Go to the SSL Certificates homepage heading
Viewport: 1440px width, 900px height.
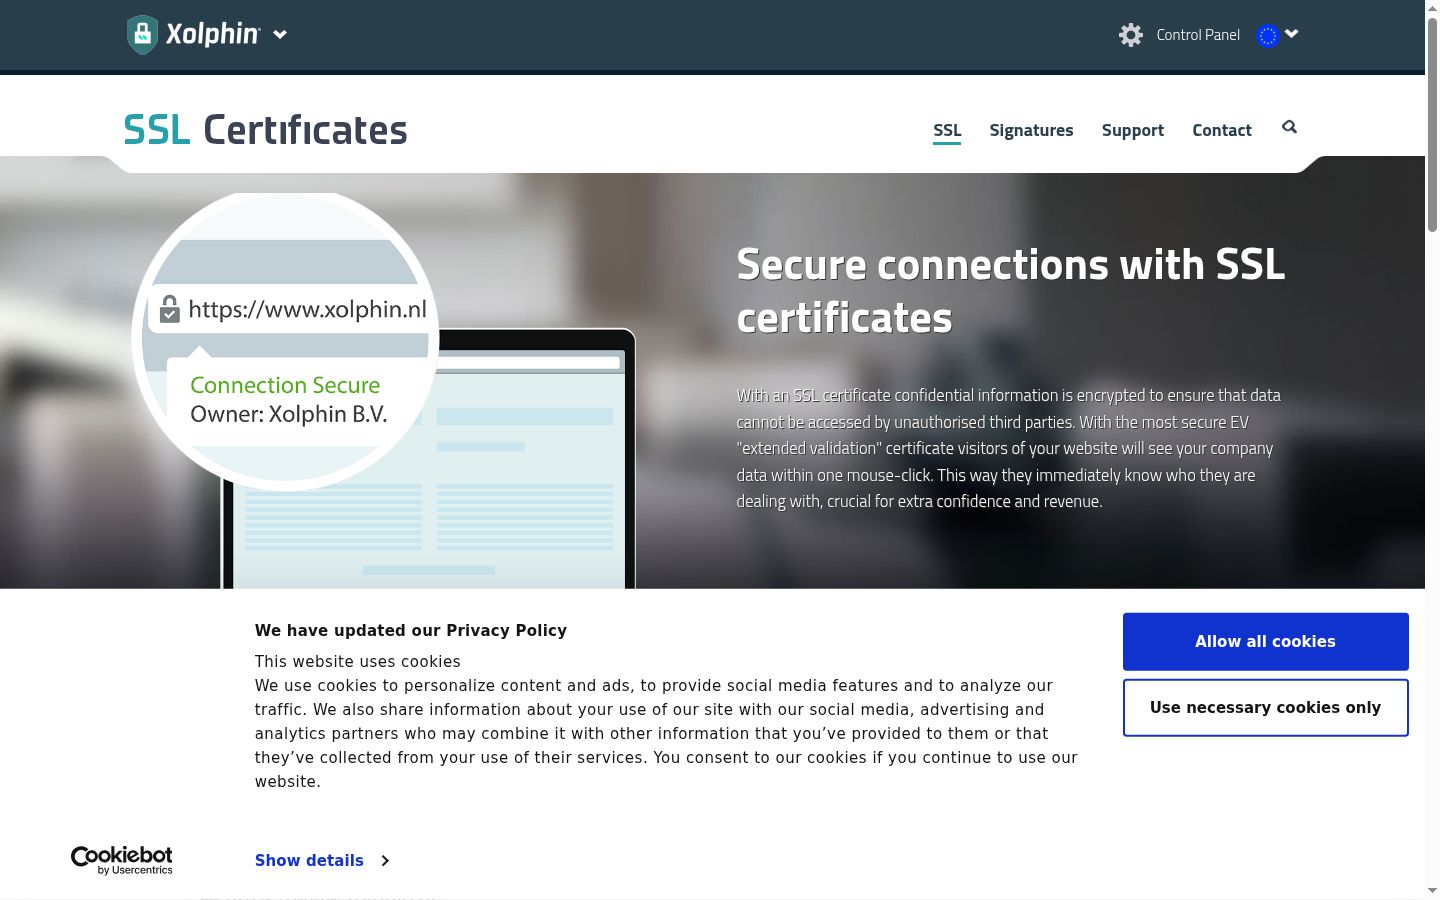point(266,130)
